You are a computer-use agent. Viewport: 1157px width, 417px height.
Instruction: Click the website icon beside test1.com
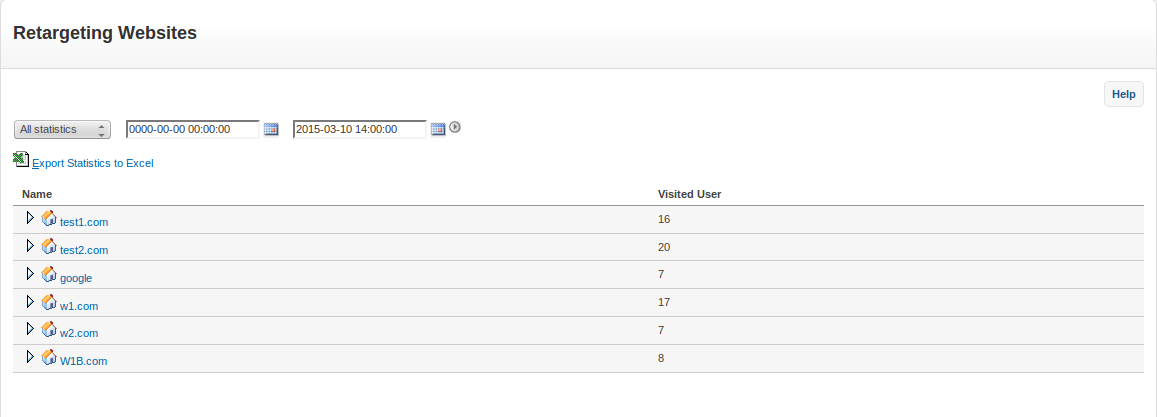point(49,218)
